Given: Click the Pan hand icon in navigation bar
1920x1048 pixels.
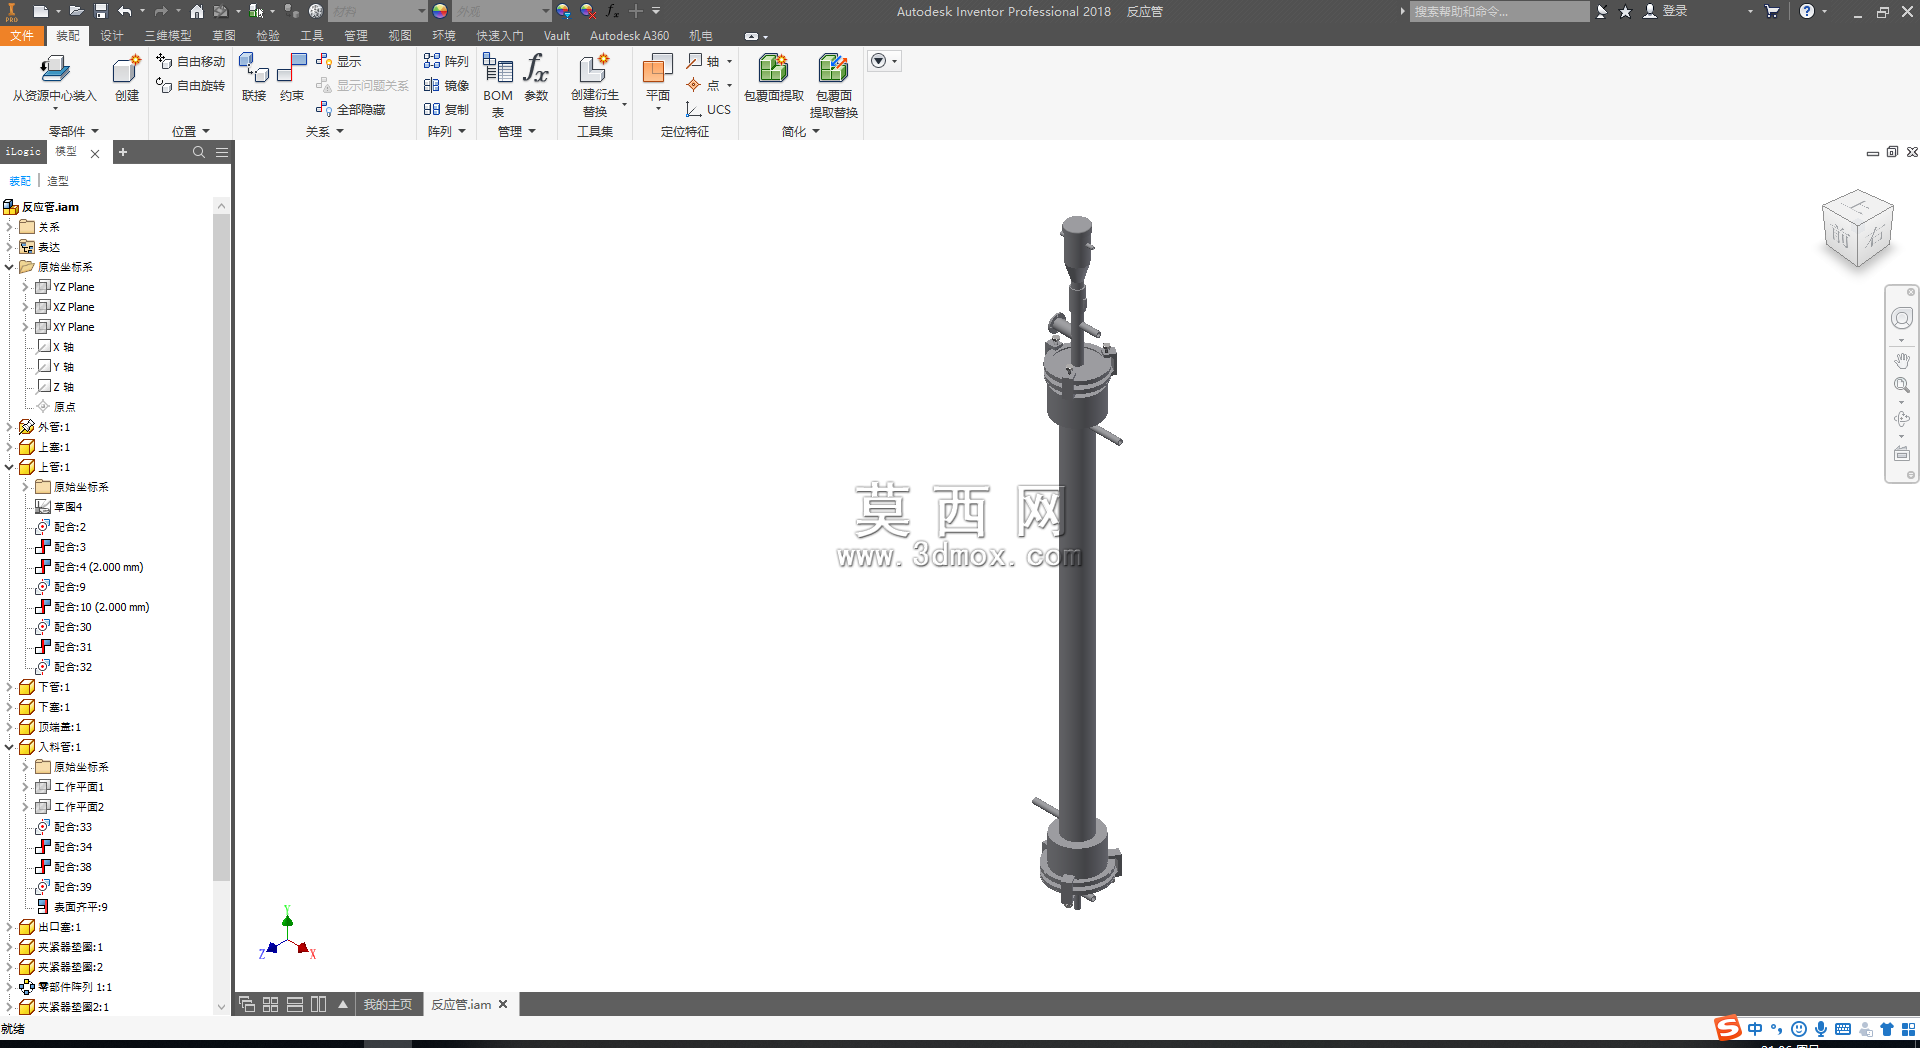Looking at the screenshot, I should [x=1901, y=360].
